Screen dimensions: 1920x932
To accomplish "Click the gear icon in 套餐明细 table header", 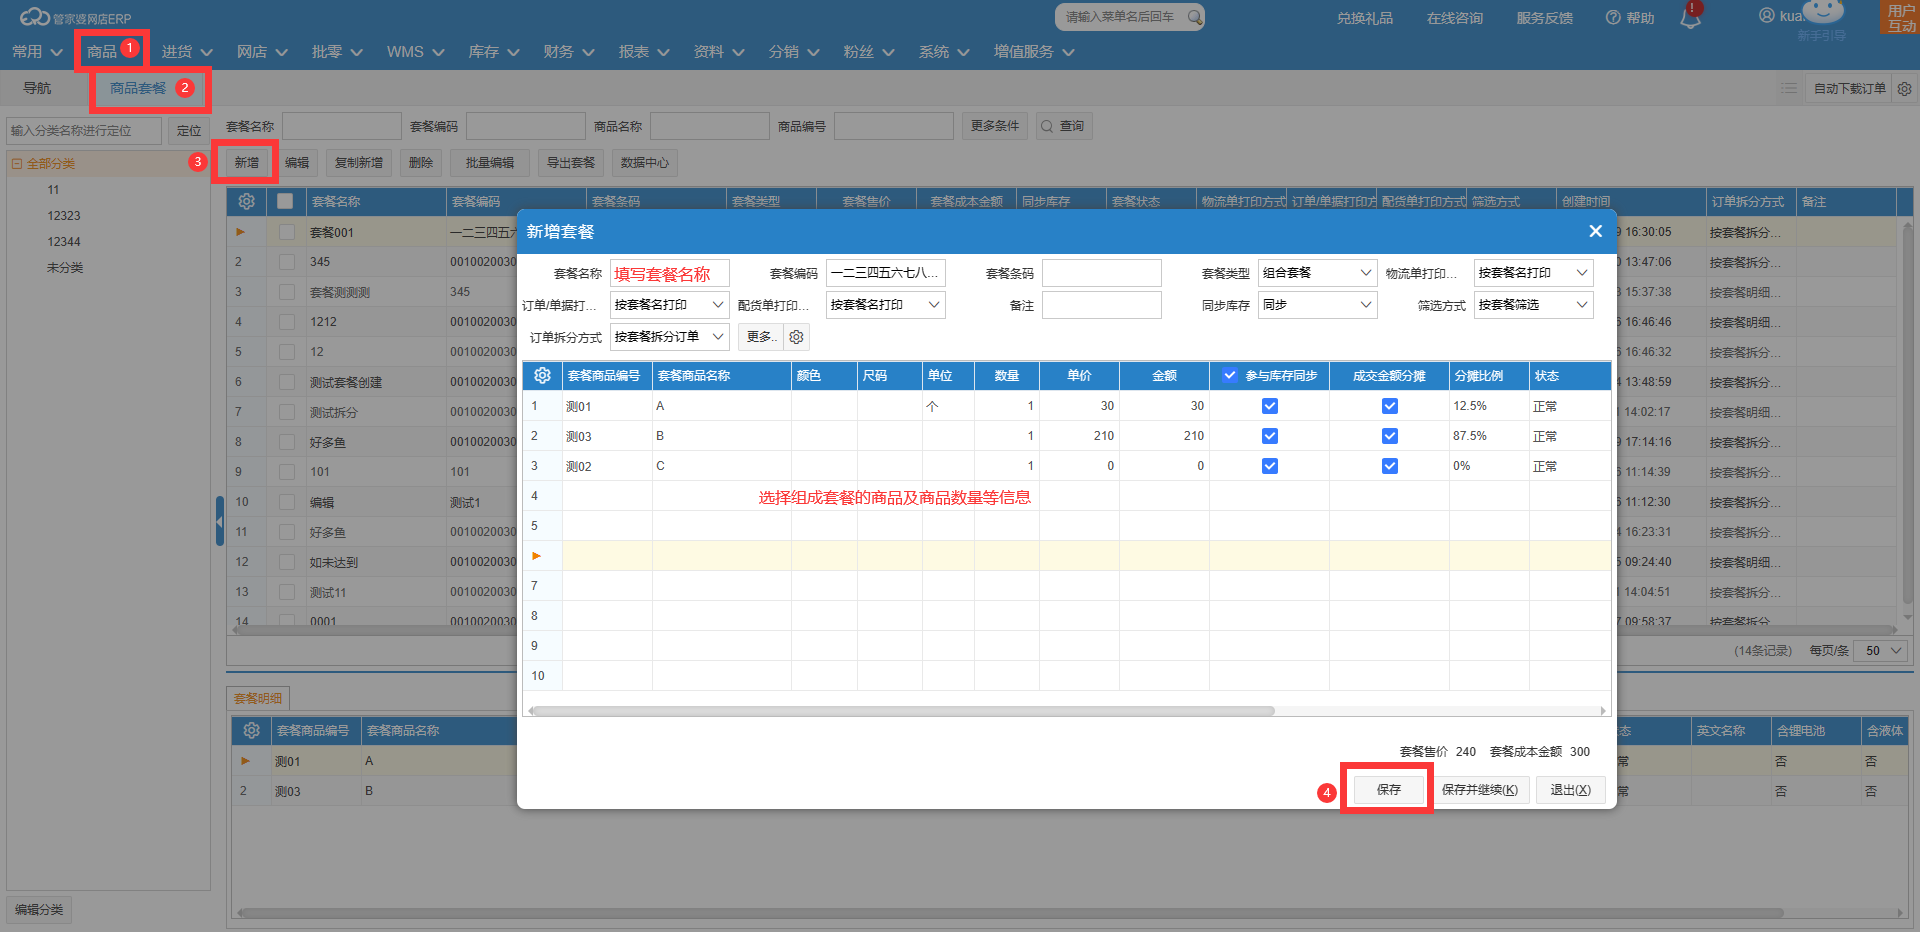I will pyautogui.click(x=251, y=731).
